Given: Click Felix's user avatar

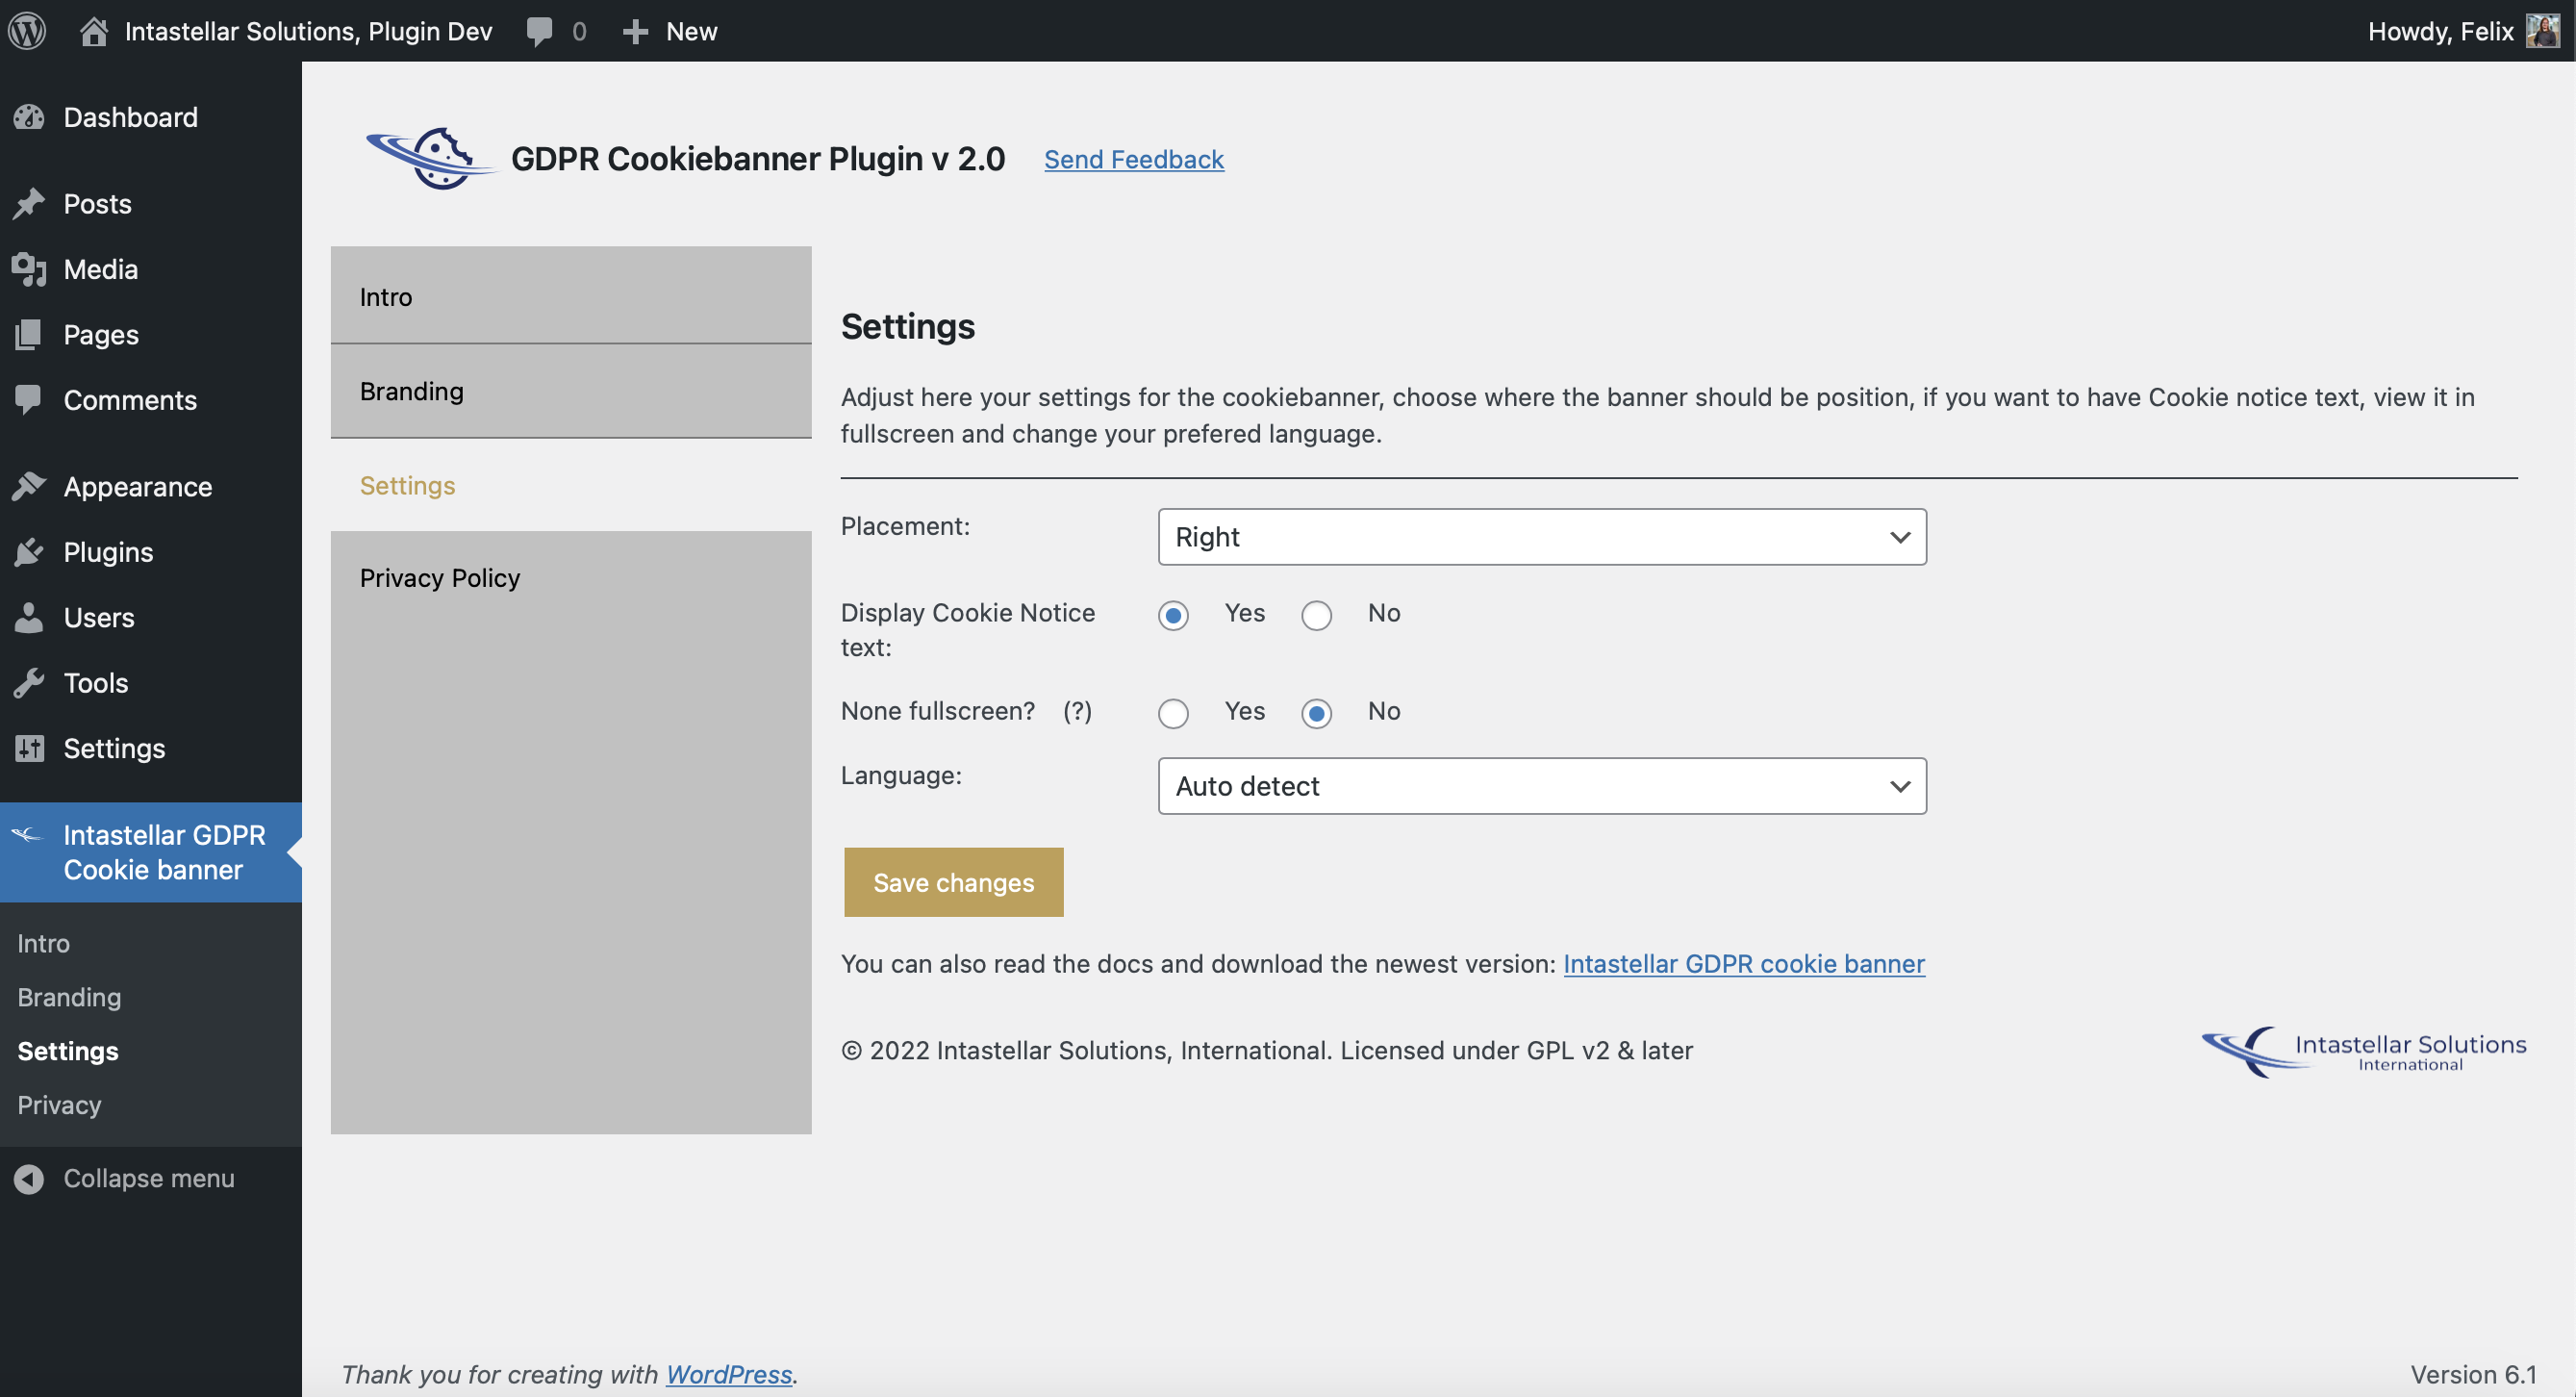Looking at the screenshot, I should click(x=2542, y=31).
